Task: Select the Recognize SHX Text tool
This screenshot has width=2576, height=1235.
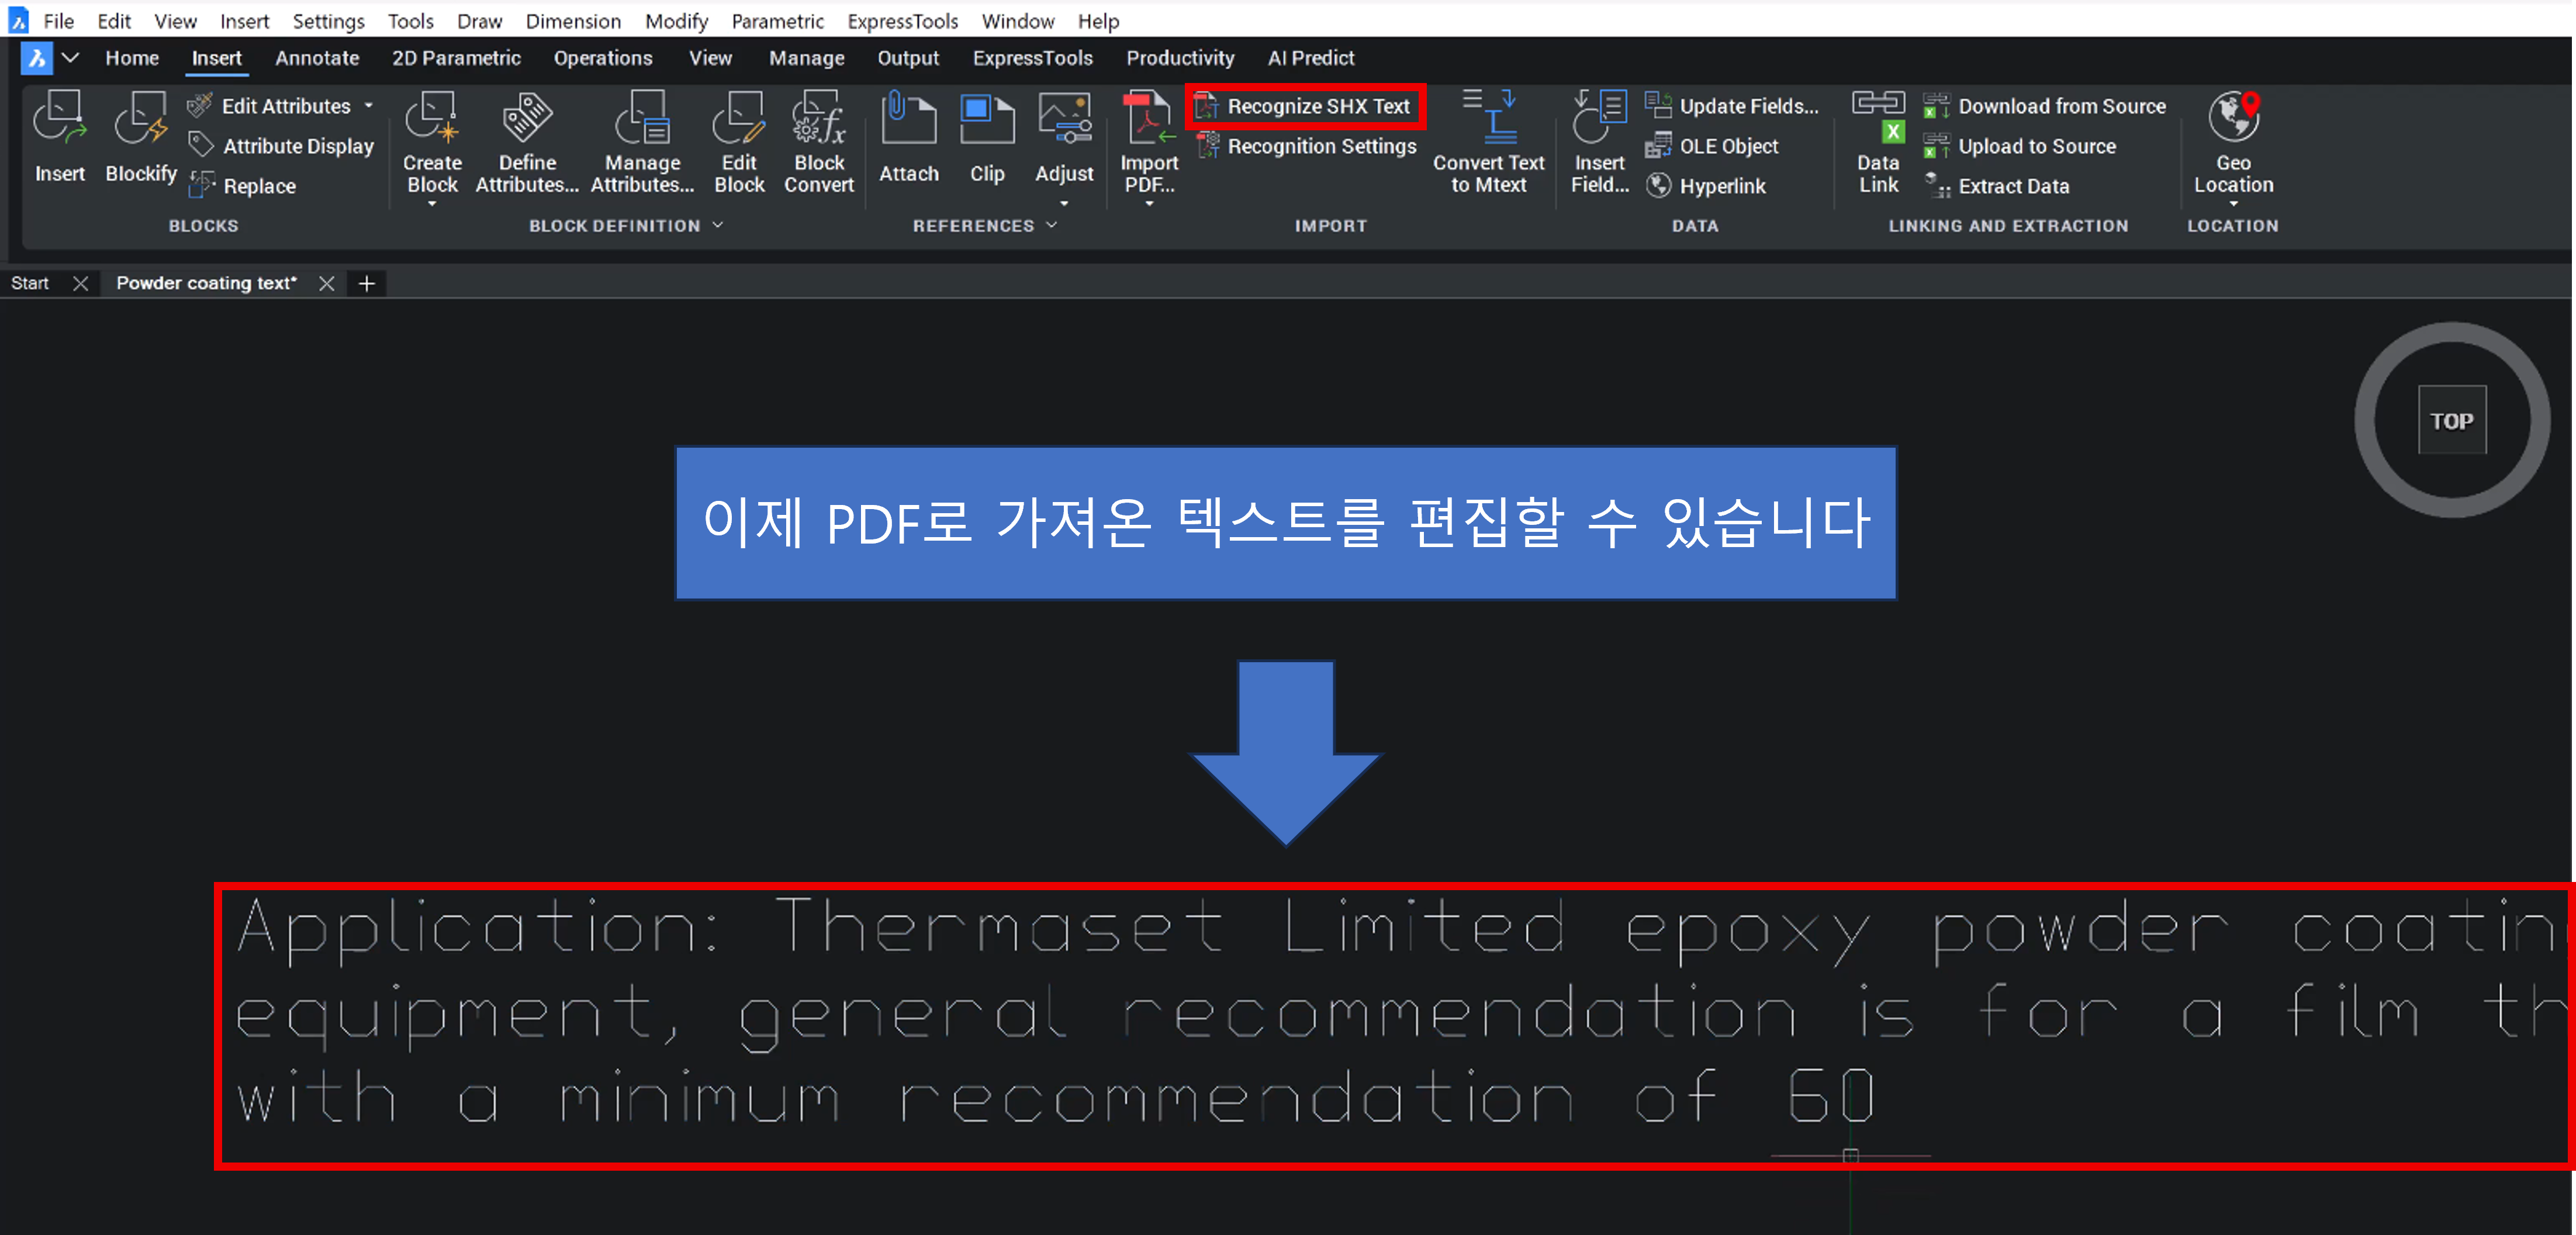Action: point(1305,105)
